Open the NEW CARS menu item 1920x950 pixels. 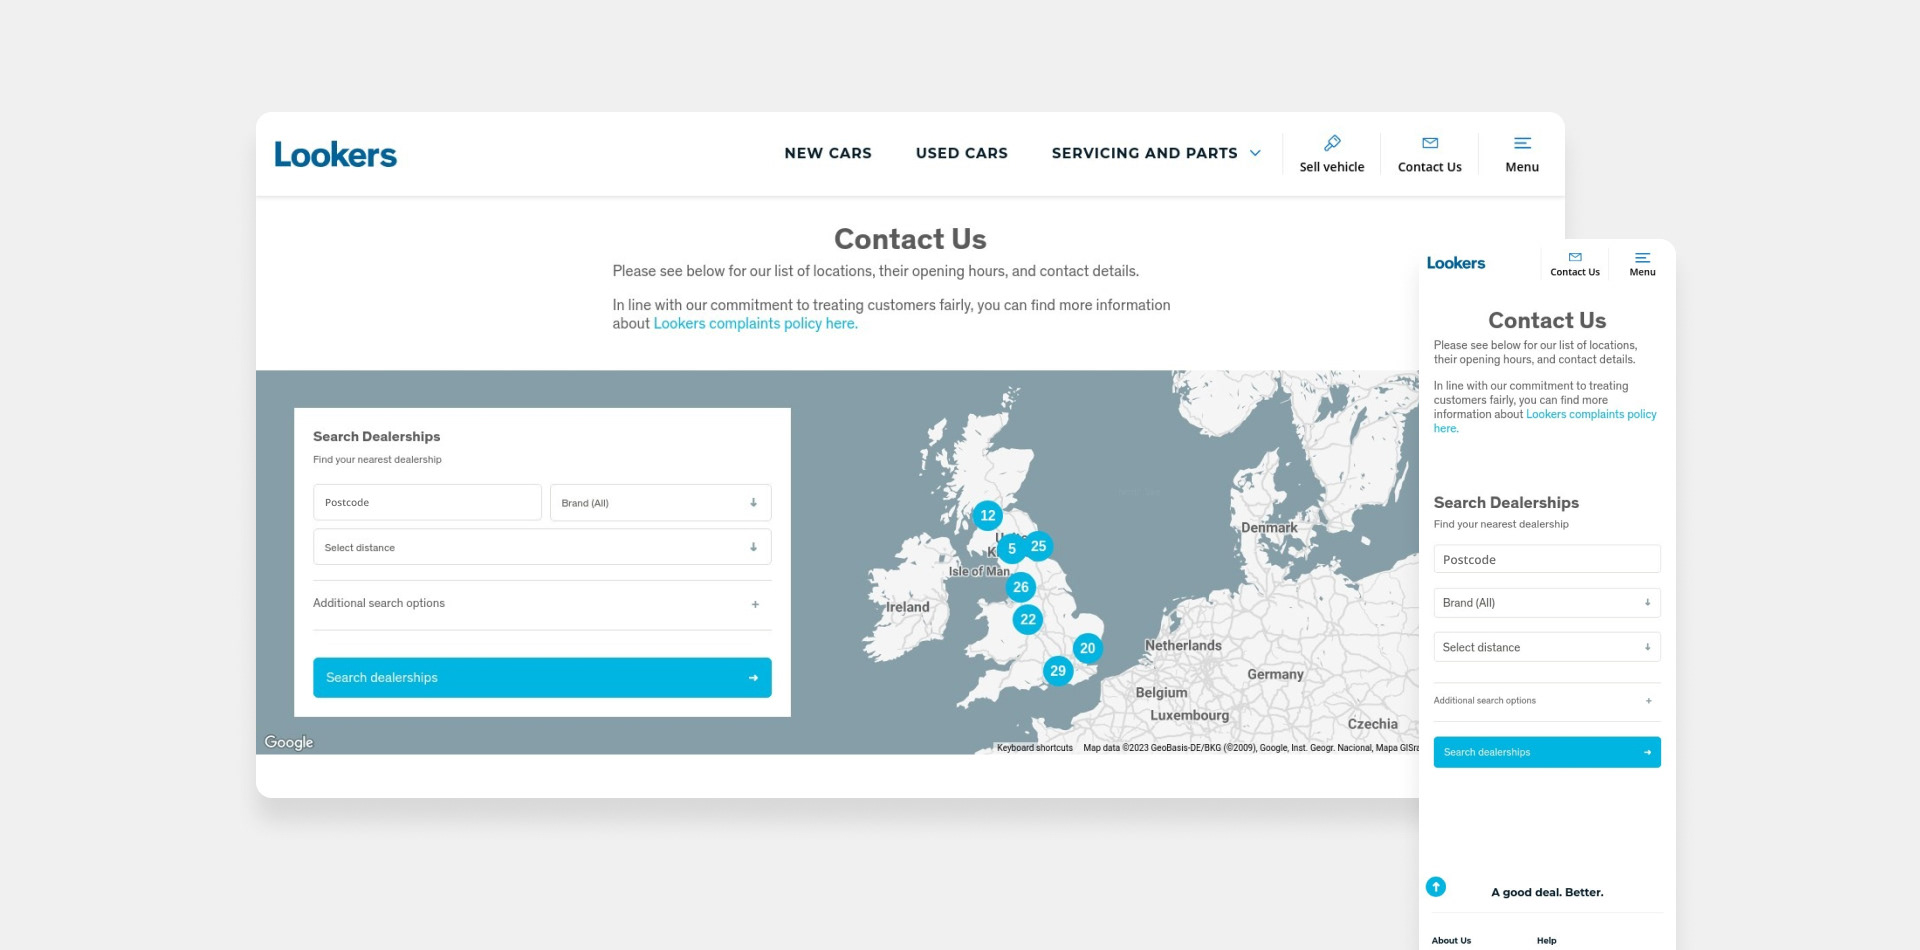pos(828,153)
